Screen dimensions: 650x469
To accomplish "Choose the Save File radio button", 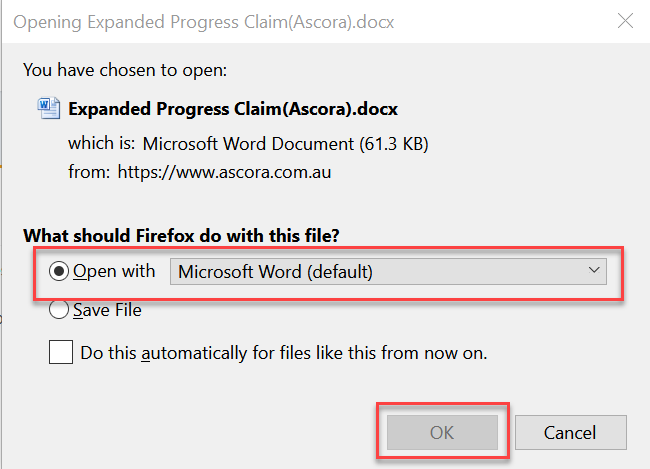I will tap(59, 310).
